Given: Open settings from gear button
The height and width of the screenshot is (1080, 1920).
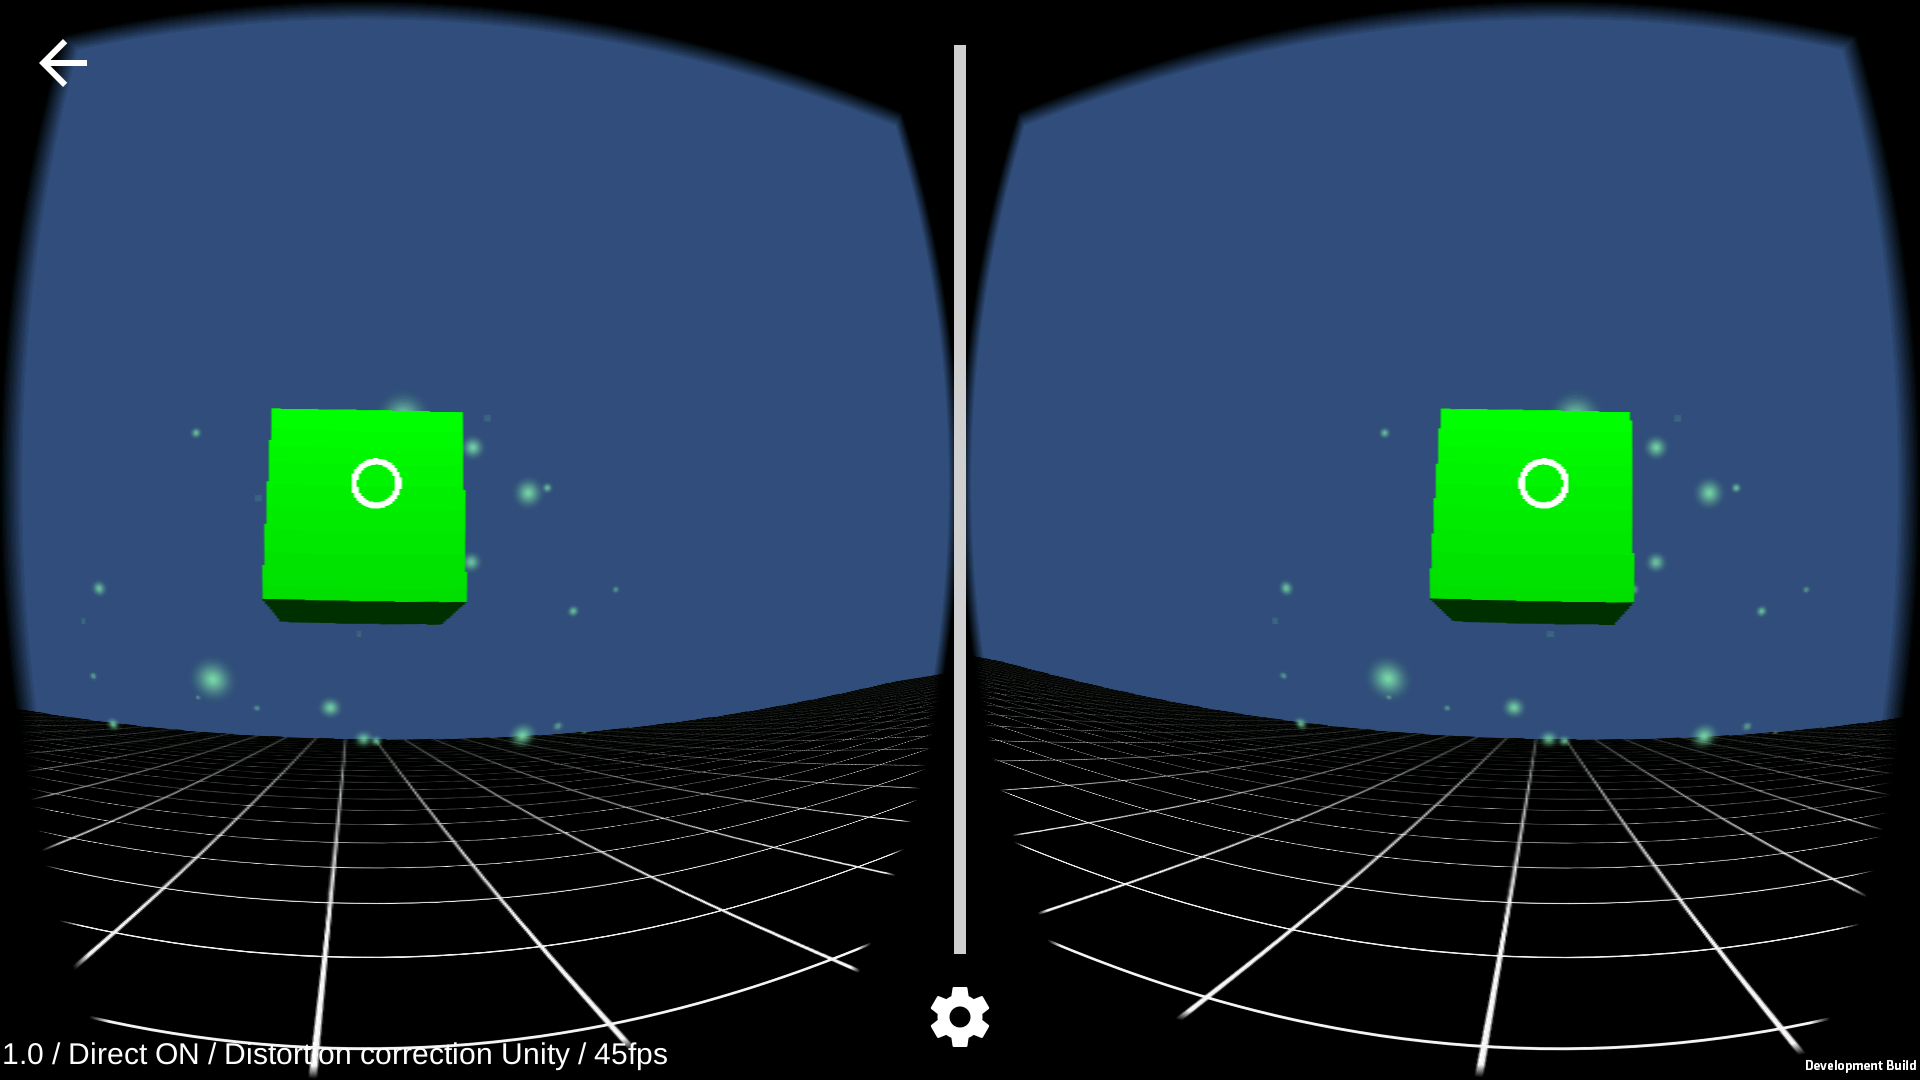Looking at the screenshot, I should point(960,1015).
